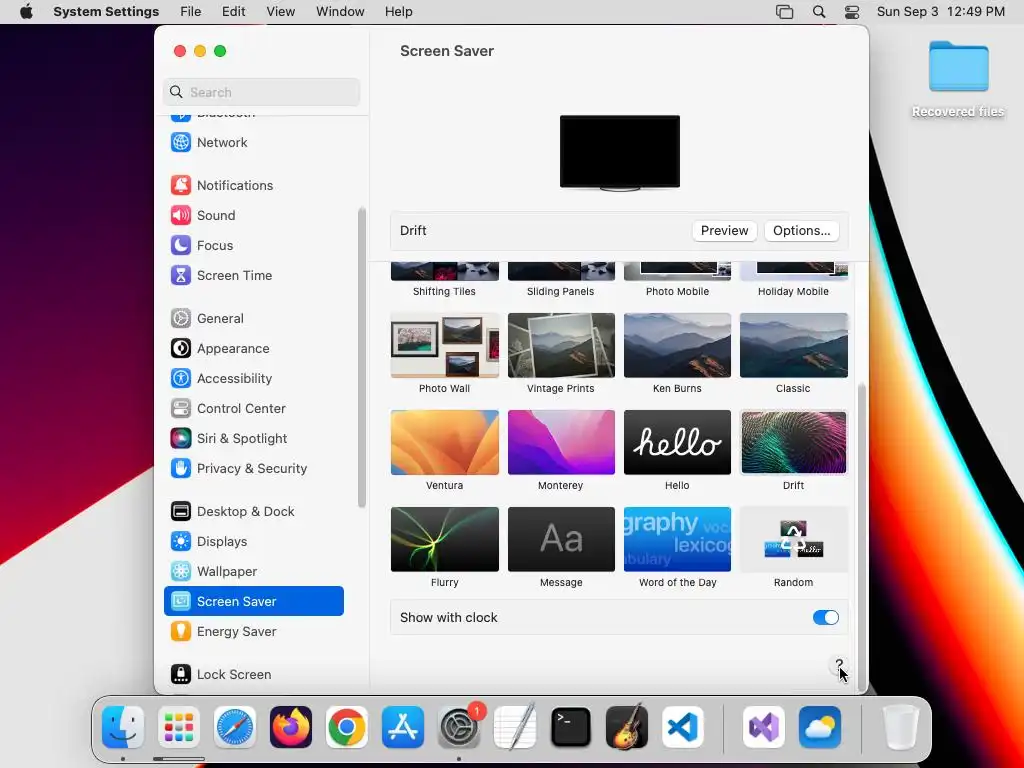Image resolution: width=1024 pixels, height=768 pixels.
Task: Click the date and time in menu bar
Action: click(x=940, y=12)
